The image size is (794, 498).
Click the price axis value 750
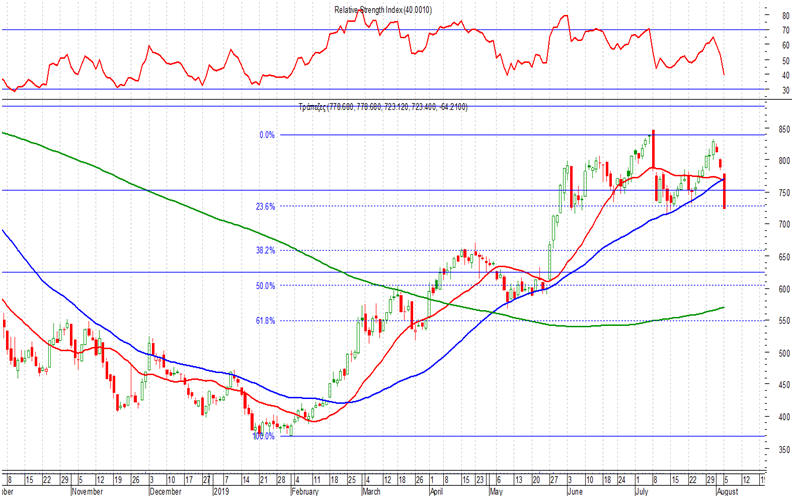(x=784, y=193)
